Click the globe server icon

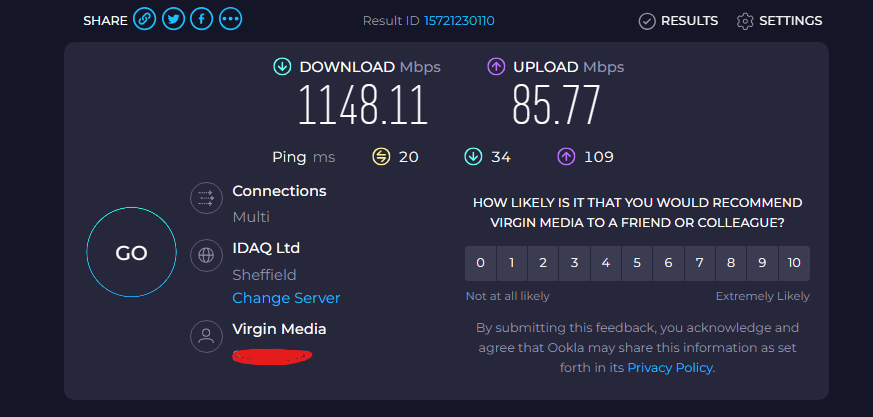(x=207, y=255)
